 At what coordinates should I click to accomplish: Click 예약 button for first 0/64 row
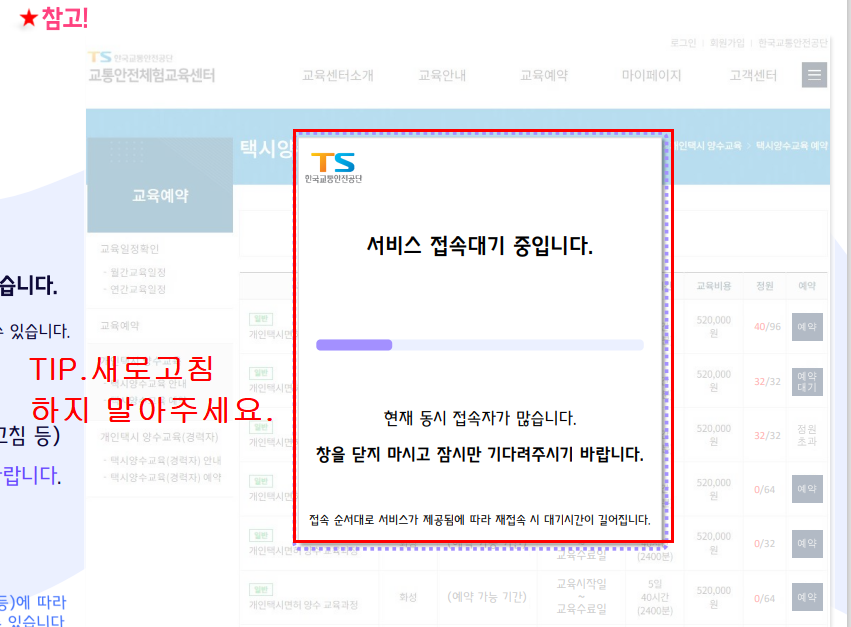tap(807, 489)
